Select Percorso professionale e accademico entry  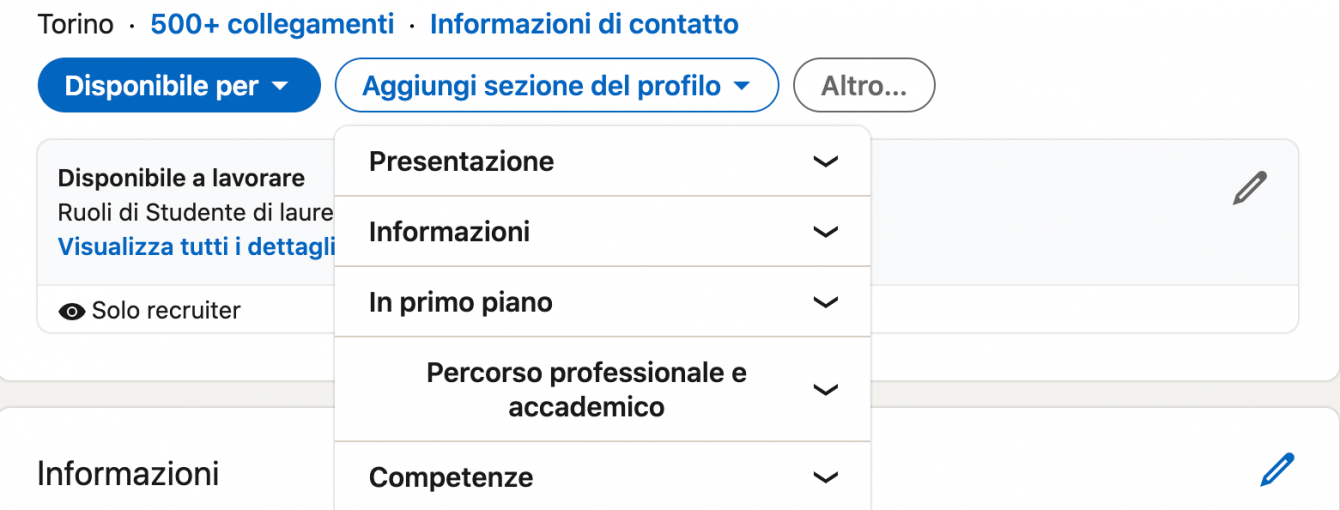click(x=602, y=390)
